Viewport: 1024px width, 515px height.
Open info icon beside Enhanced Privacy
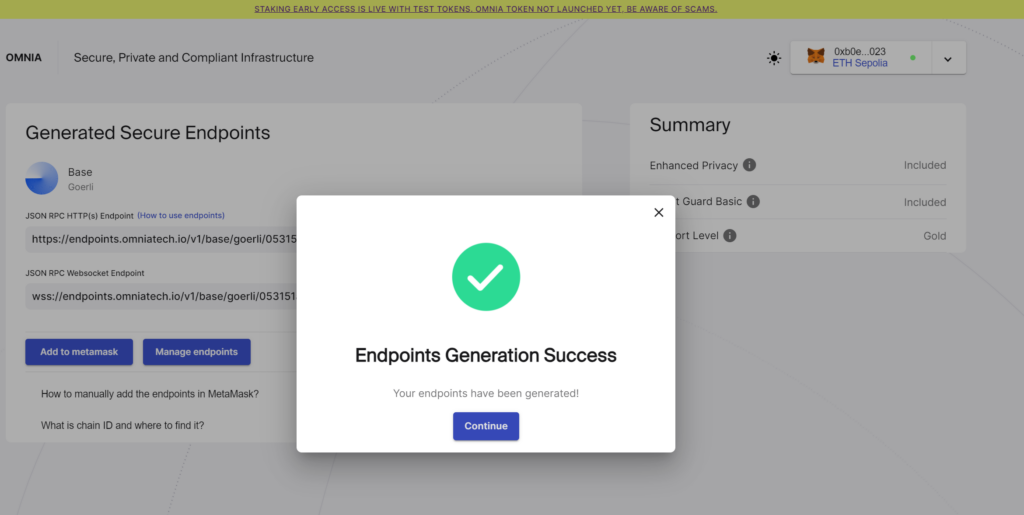tap(750, 165)
